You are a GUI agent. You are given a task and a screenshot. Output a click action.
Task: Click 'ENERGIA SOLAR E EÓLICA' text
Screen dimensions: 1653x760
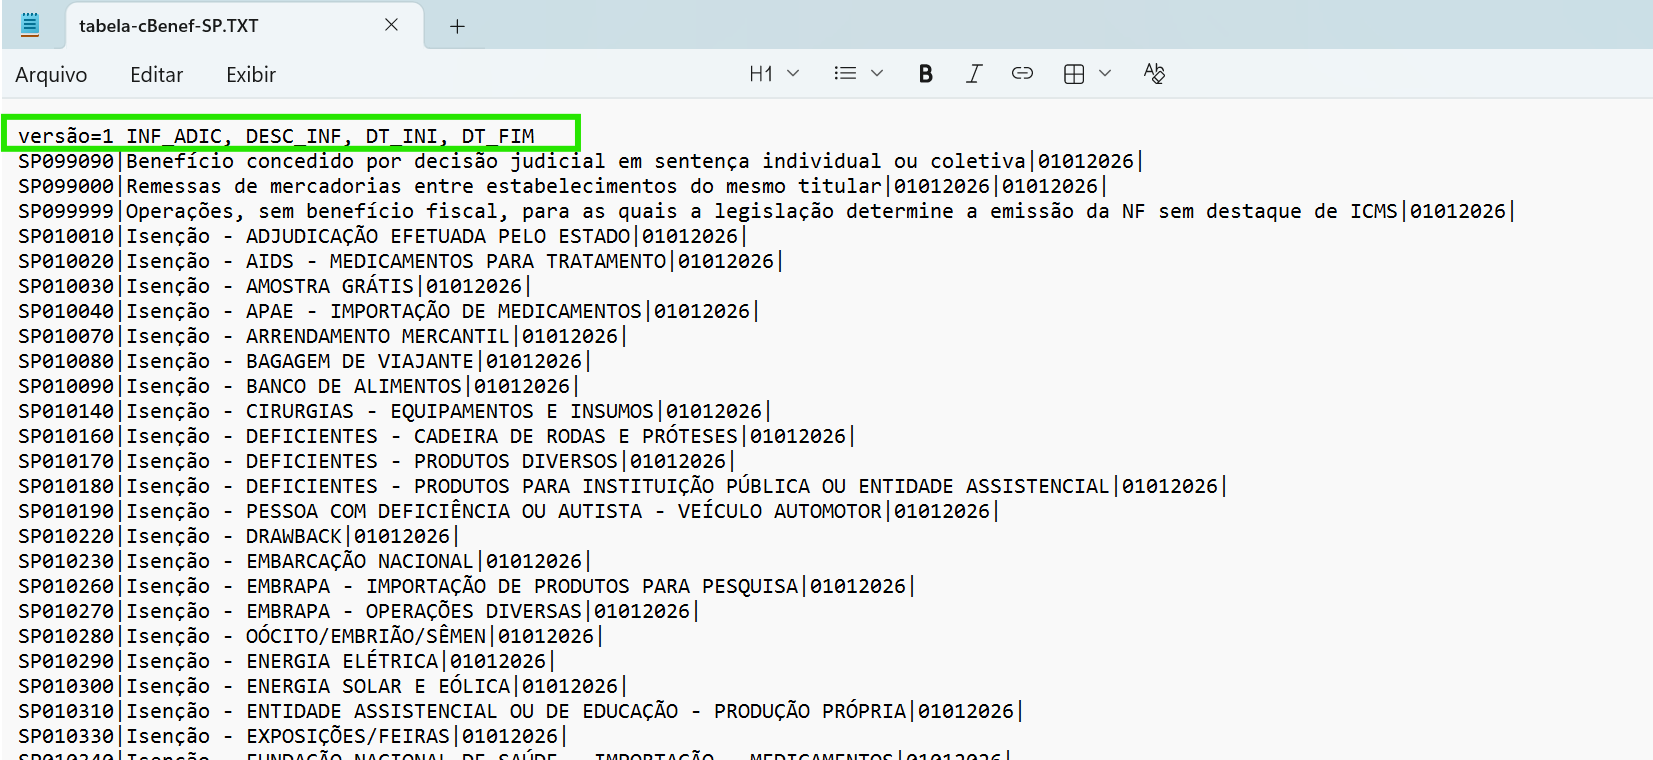click(378, 686)
